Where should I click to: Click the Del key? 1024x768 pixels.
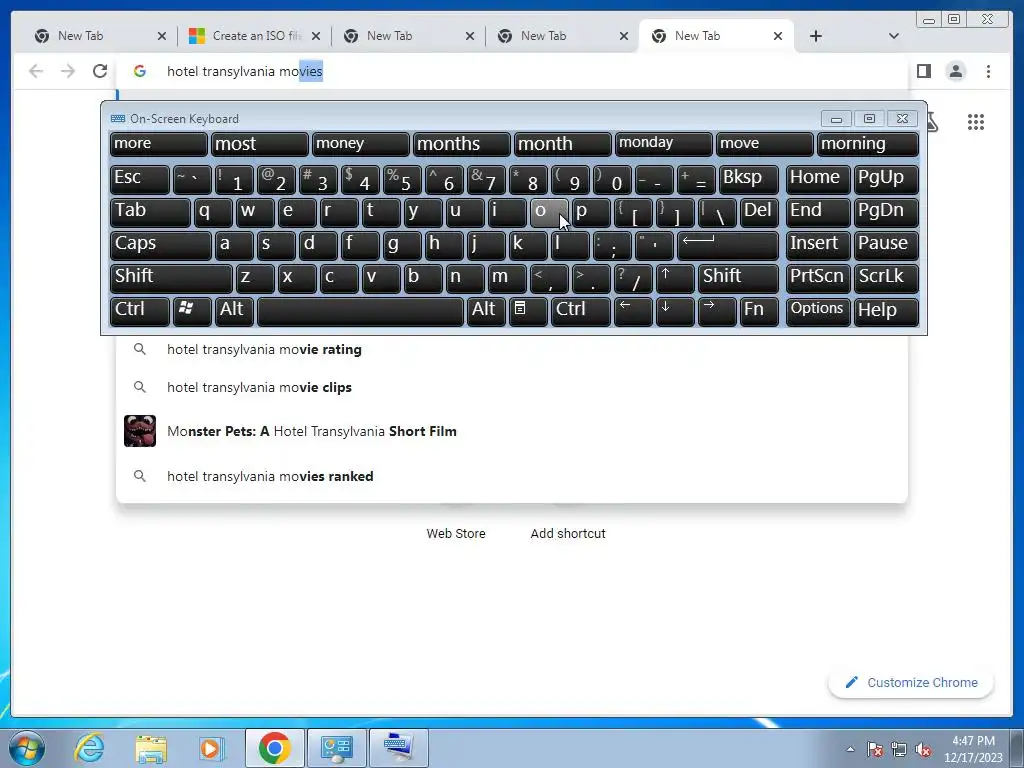759,212
